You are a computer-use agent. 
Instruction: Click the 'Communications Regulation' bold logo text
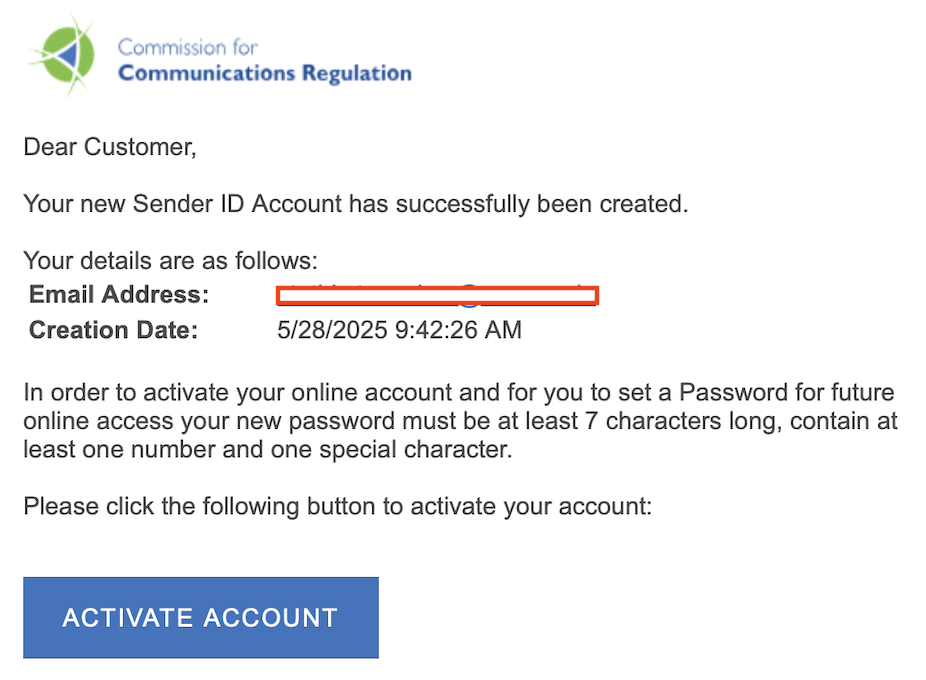(x=265, y=73)
